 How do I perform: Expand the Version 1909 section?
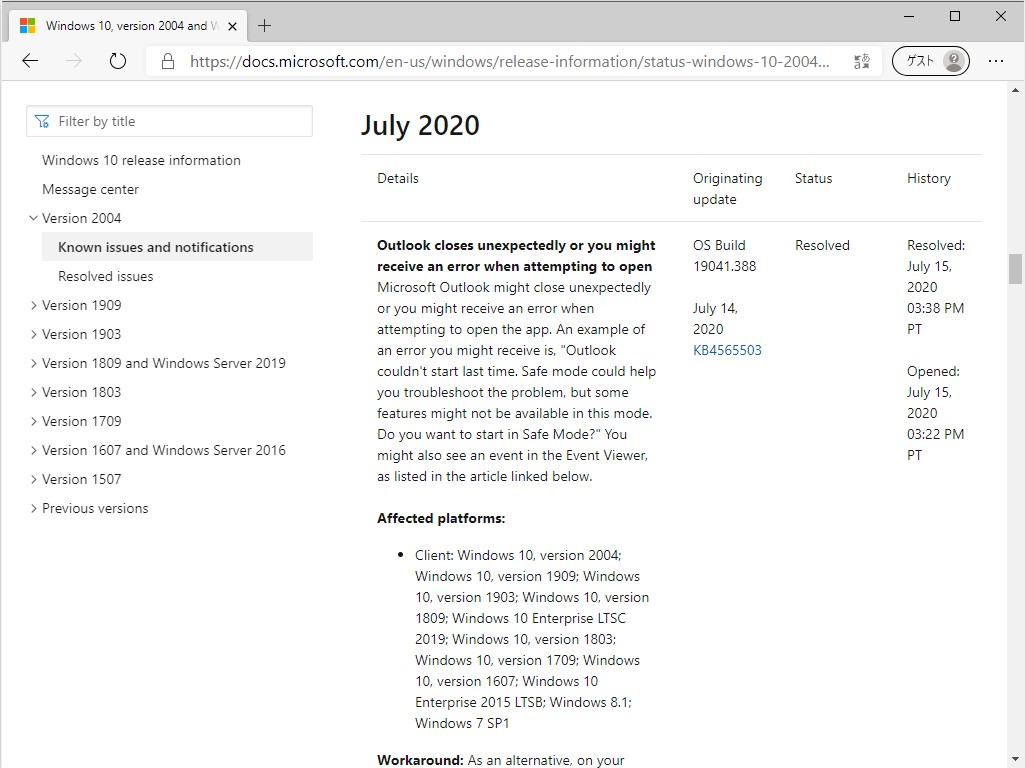tap(33, 305)
